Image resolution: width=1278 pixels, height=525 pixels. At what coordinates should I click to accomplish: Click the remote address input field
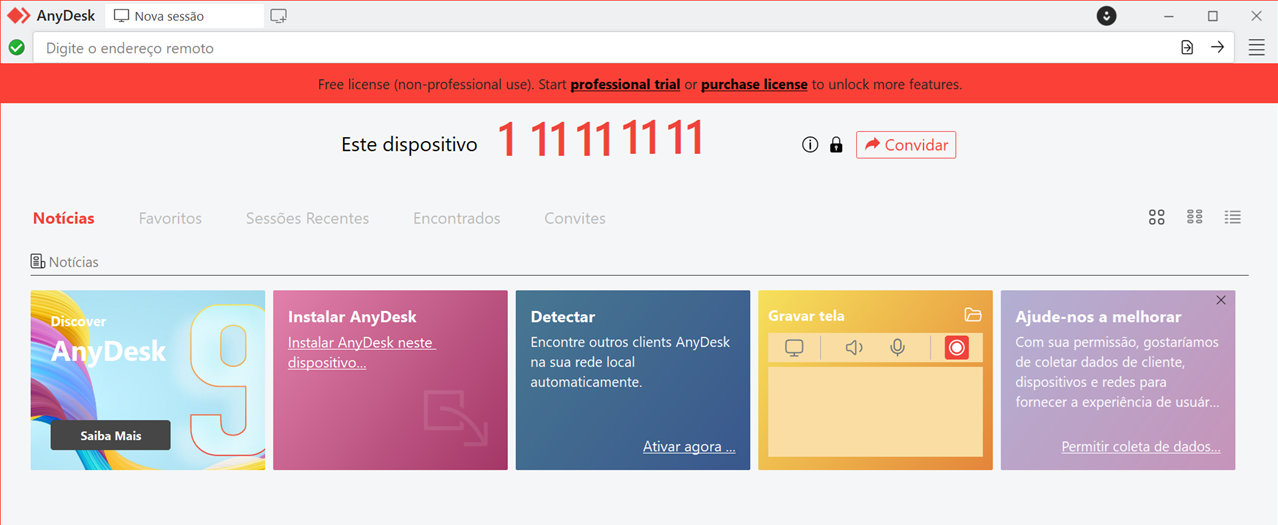(x=600, y=48)
